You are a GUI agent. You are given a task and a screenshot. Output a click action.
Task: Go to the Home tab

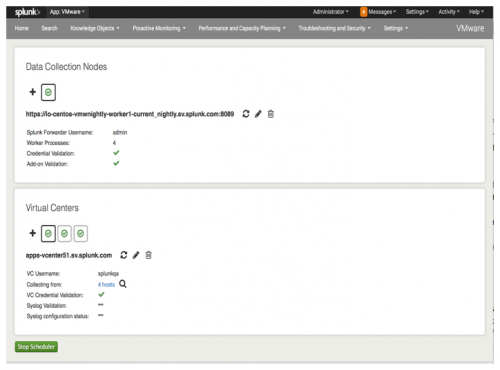tap(21, 28)
